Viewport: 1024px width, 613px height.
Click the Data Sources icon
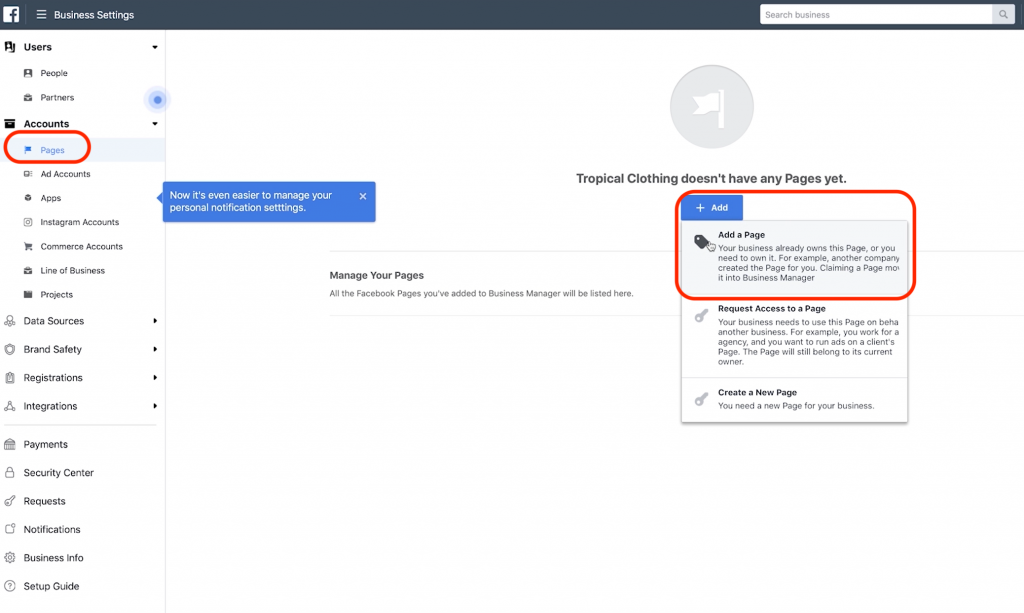pyautogui.click(x=10, y=321)
